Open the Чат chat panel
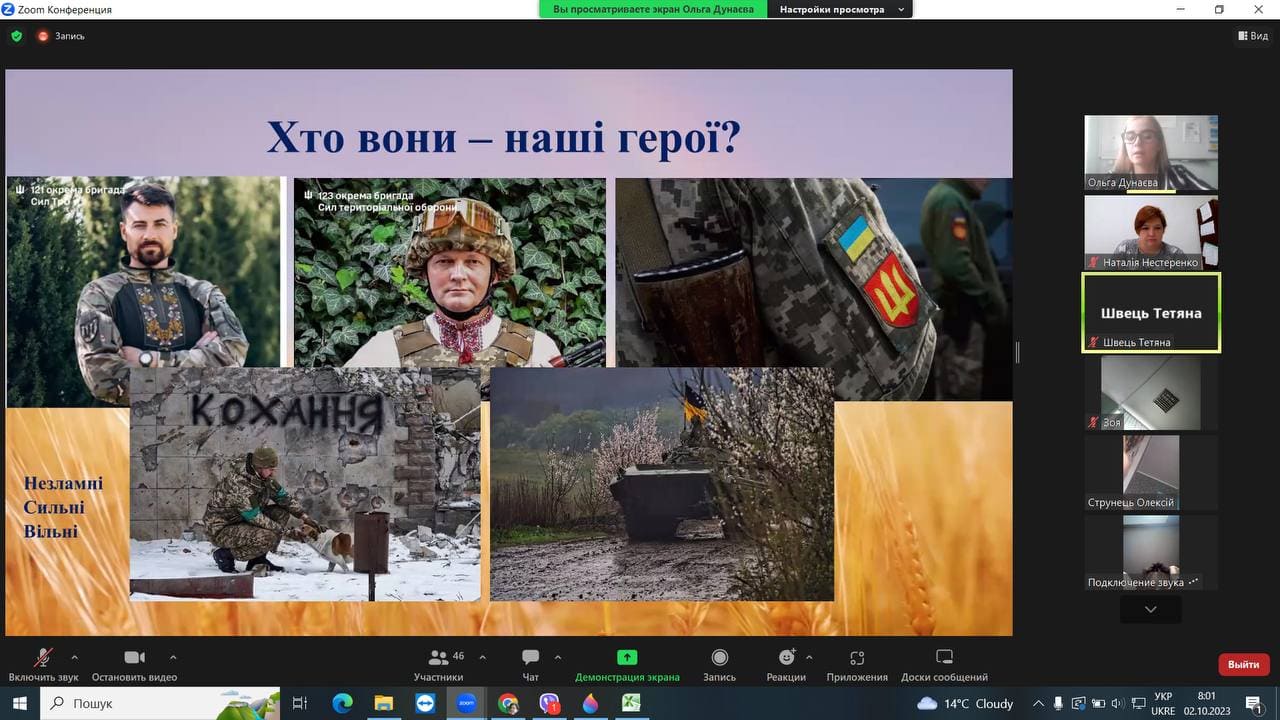 (x=530, y=665)
